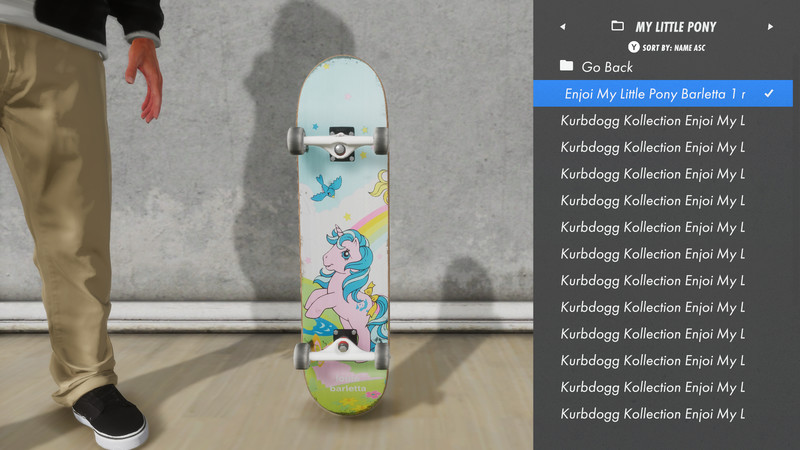Click the left arrow for previous gear category
Viewport: 800px width, 450px height.
[563, 27]
